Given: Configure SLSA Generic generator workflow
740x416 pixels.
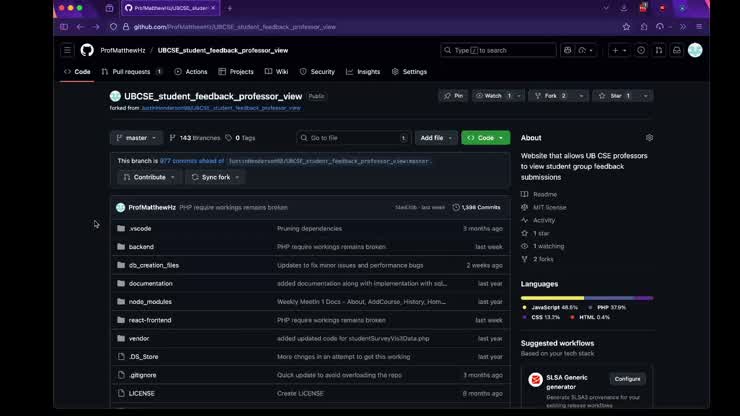Looking at the screenshot, I should (627, 379).
